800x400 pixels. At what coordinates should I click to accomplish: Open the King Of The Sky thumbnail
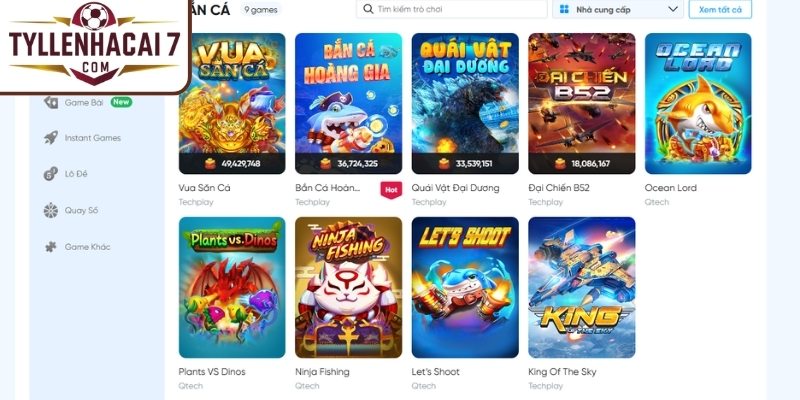(582, 287)
